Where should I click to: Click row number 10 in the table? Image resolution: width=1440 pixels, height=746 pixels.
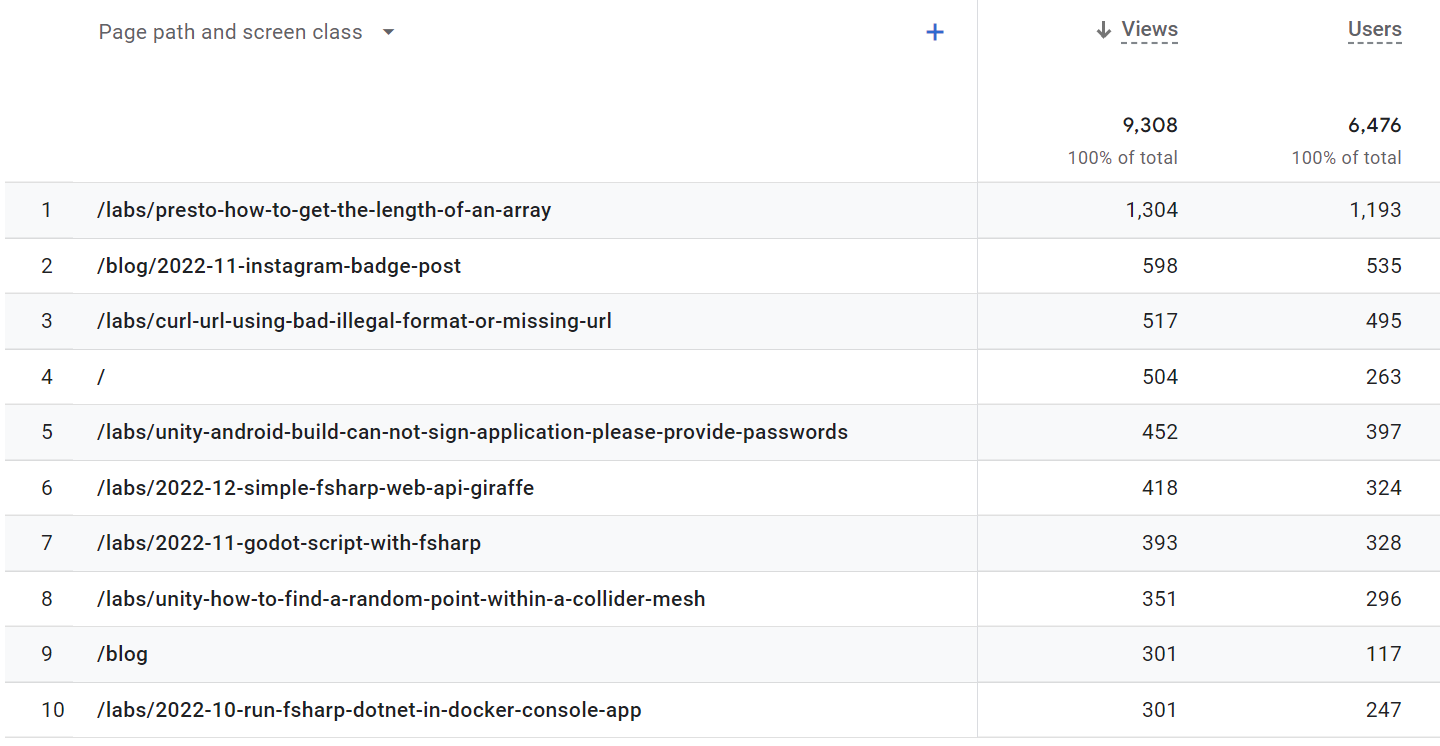click(x=52, y=710)
